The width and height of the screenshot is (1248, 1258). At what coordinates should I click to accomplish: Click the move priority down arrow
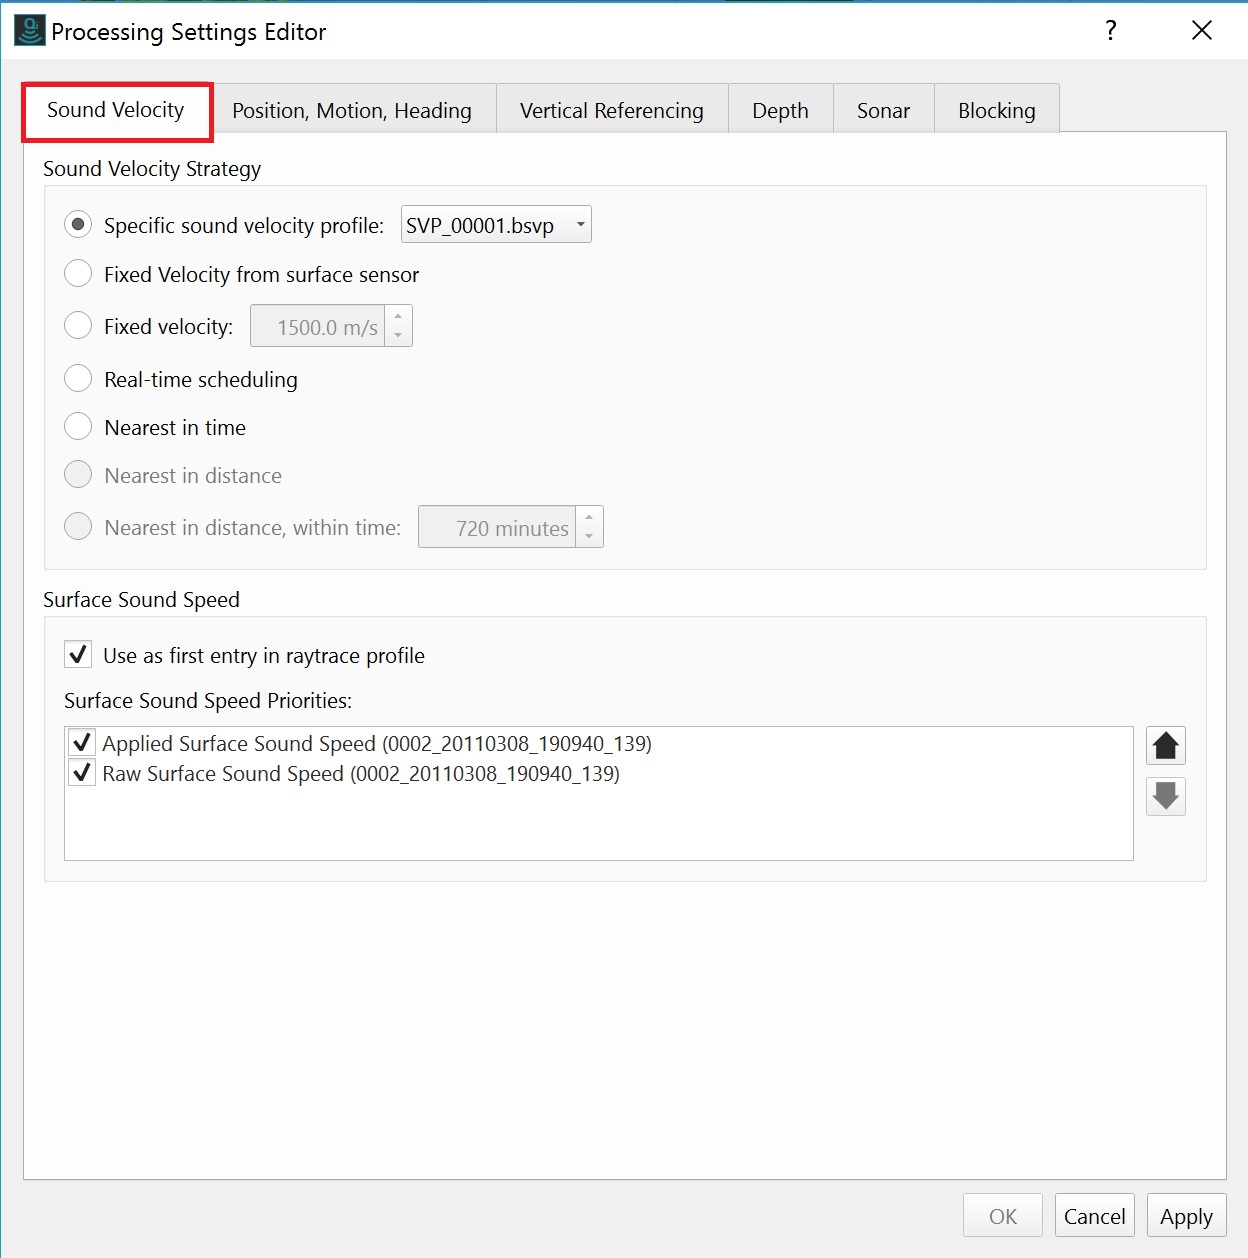1165,796
